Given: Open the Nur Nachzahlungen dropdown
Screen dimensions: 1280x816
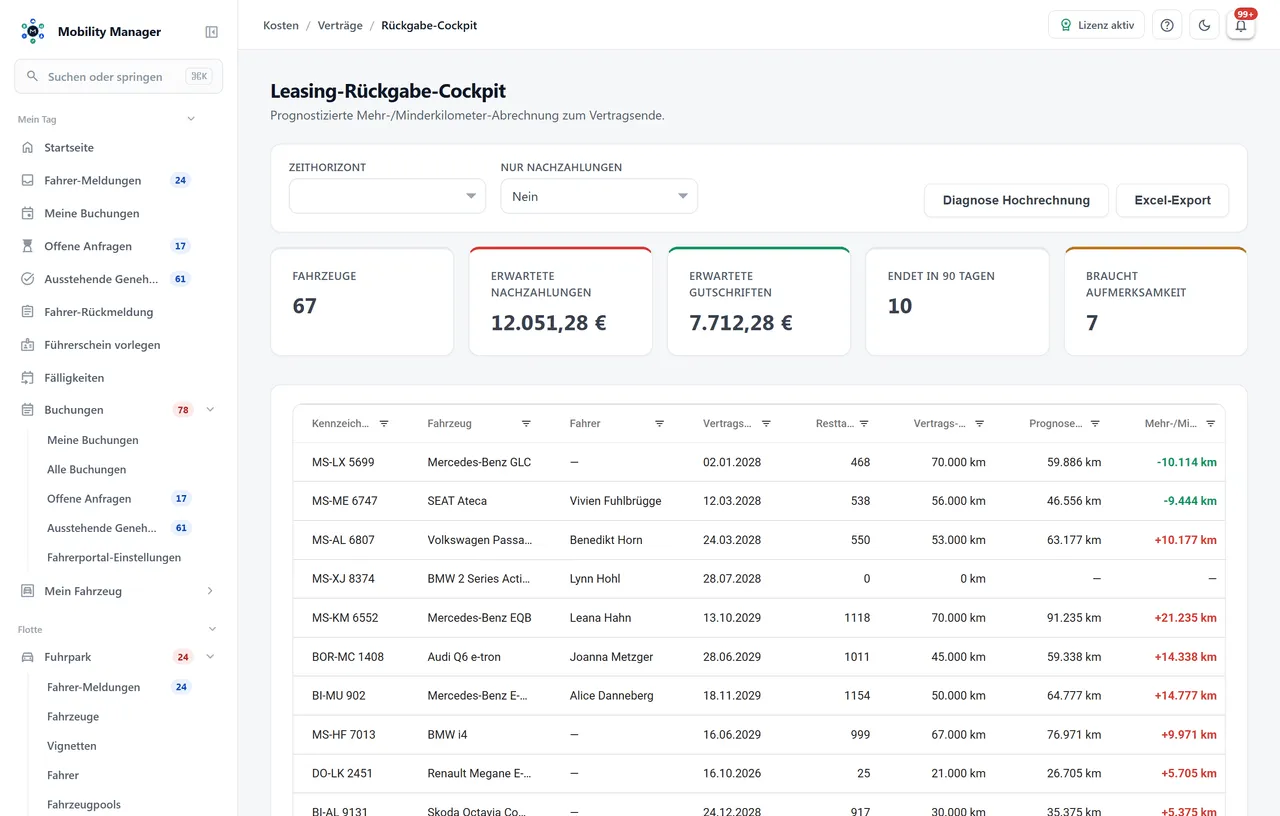Looking at the screenshot, I should tap(599, 196).
